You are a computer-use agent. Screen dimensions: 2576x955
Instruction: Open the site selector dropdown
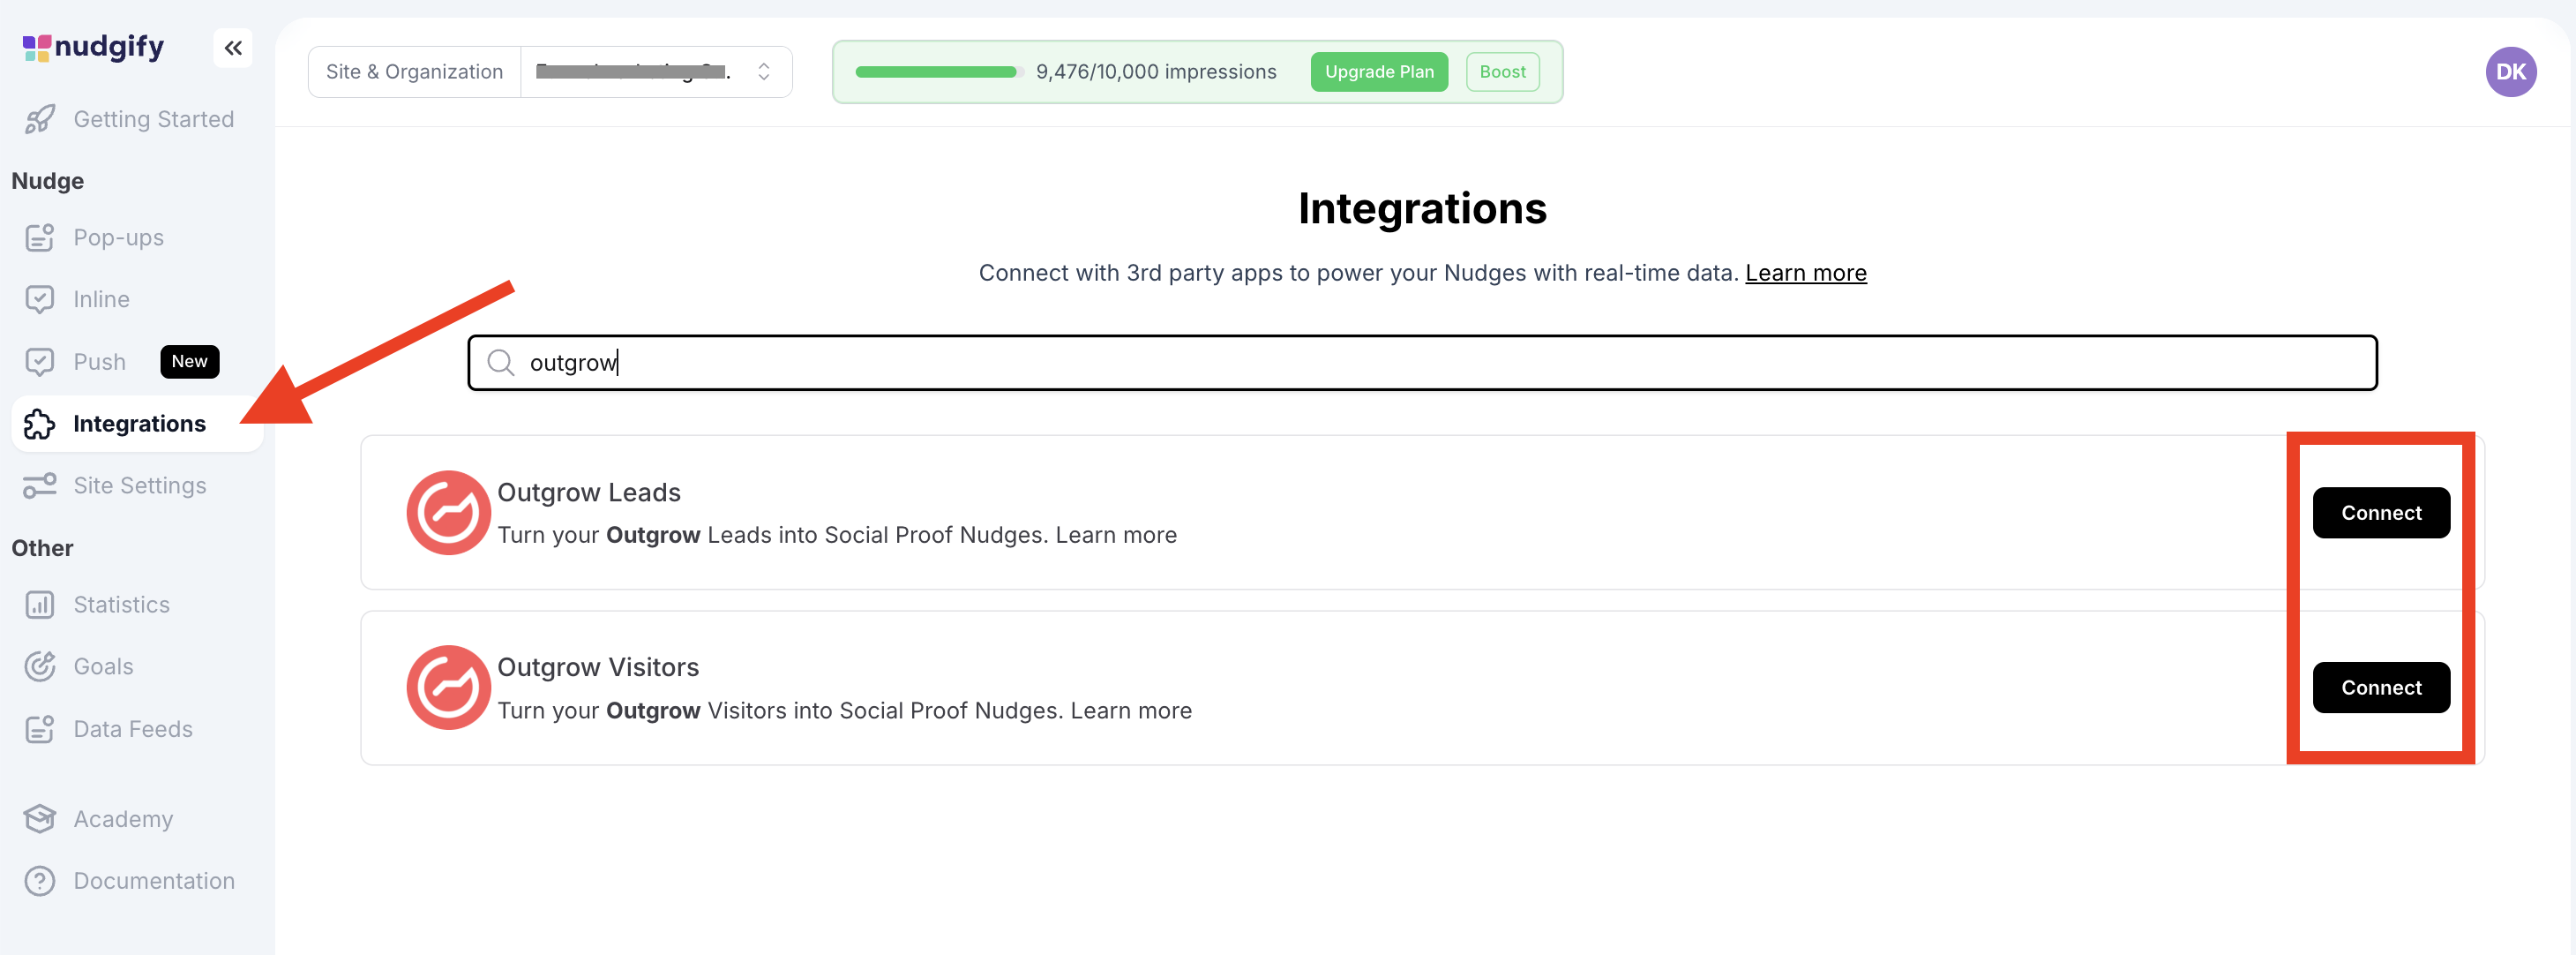(x=656, y=72)
